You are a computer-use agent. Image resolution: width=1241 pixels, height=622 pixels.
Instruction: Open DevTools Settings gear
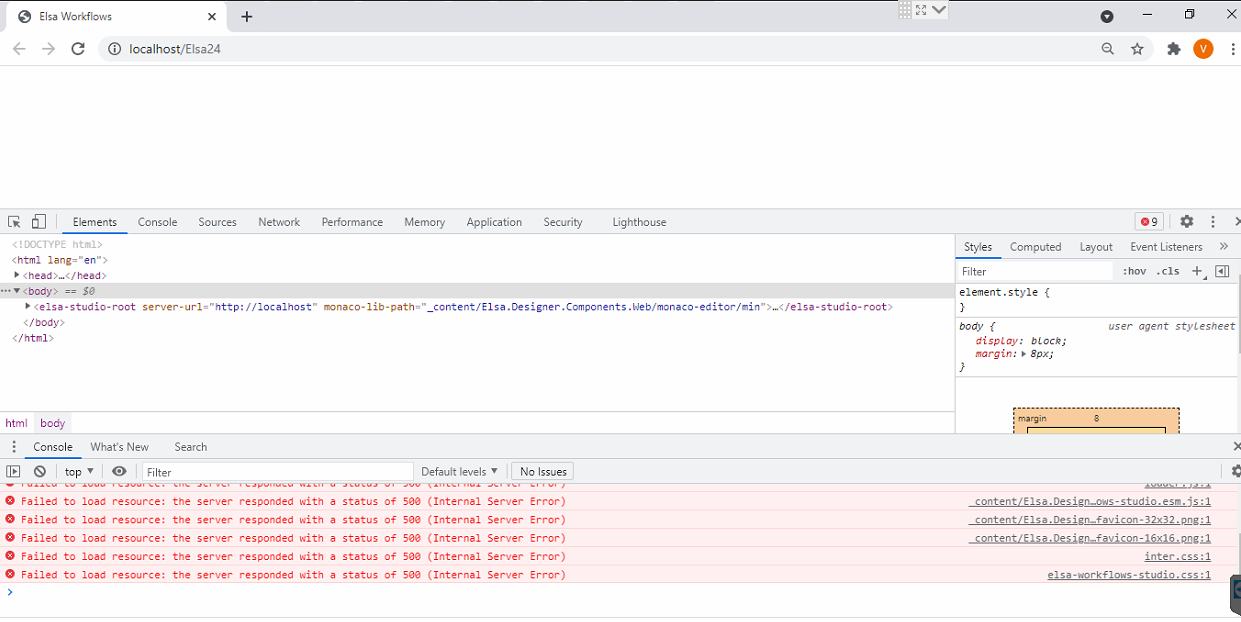1187,222
